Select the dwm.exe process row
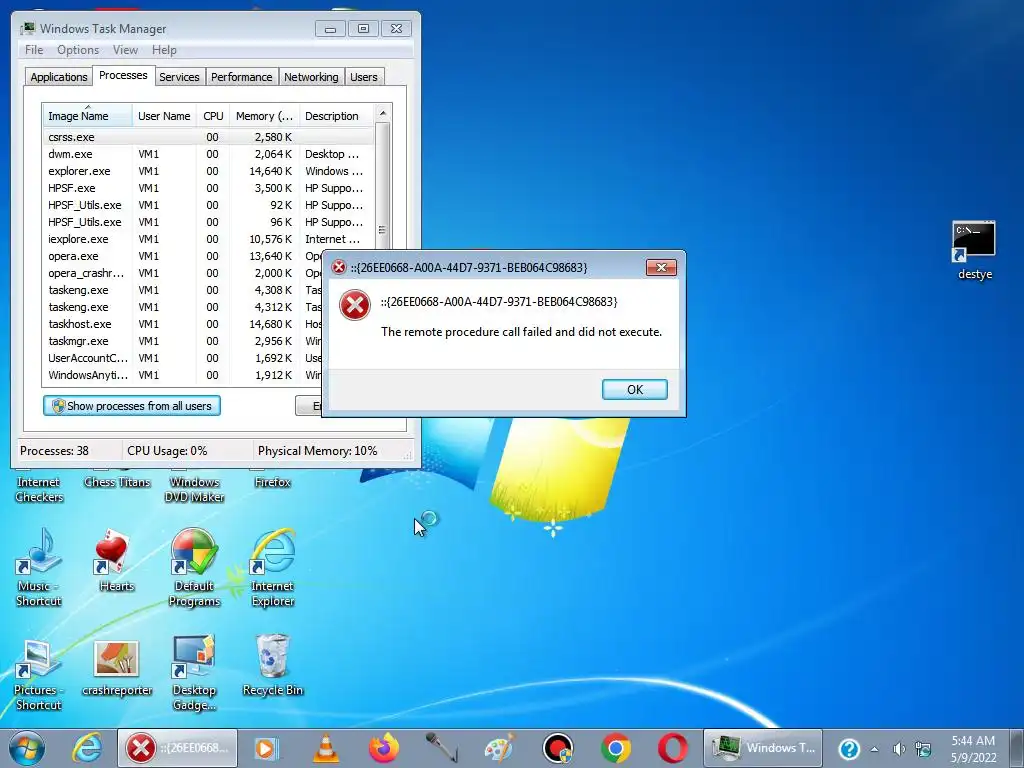The height and width of the screenshot is (768, 1024). click(x=208, y=154)
